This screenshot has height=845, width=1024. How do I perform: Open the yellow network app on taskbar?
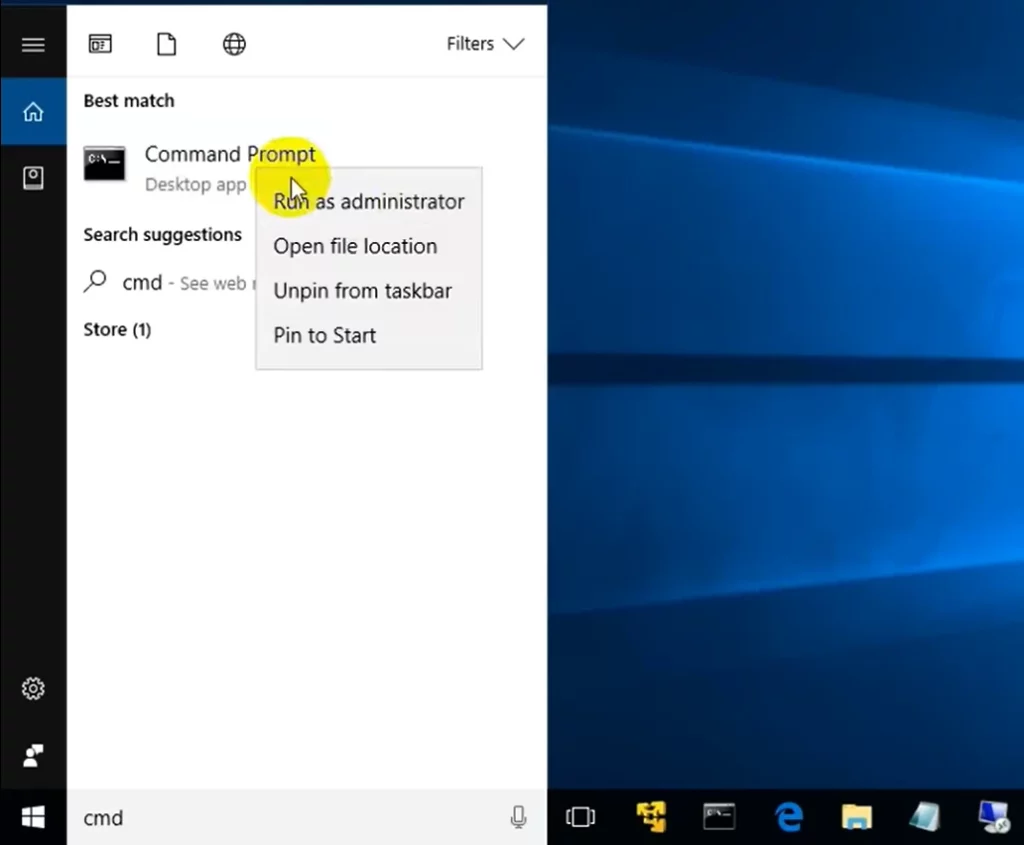pyautogui.click(x=651, y=817)
